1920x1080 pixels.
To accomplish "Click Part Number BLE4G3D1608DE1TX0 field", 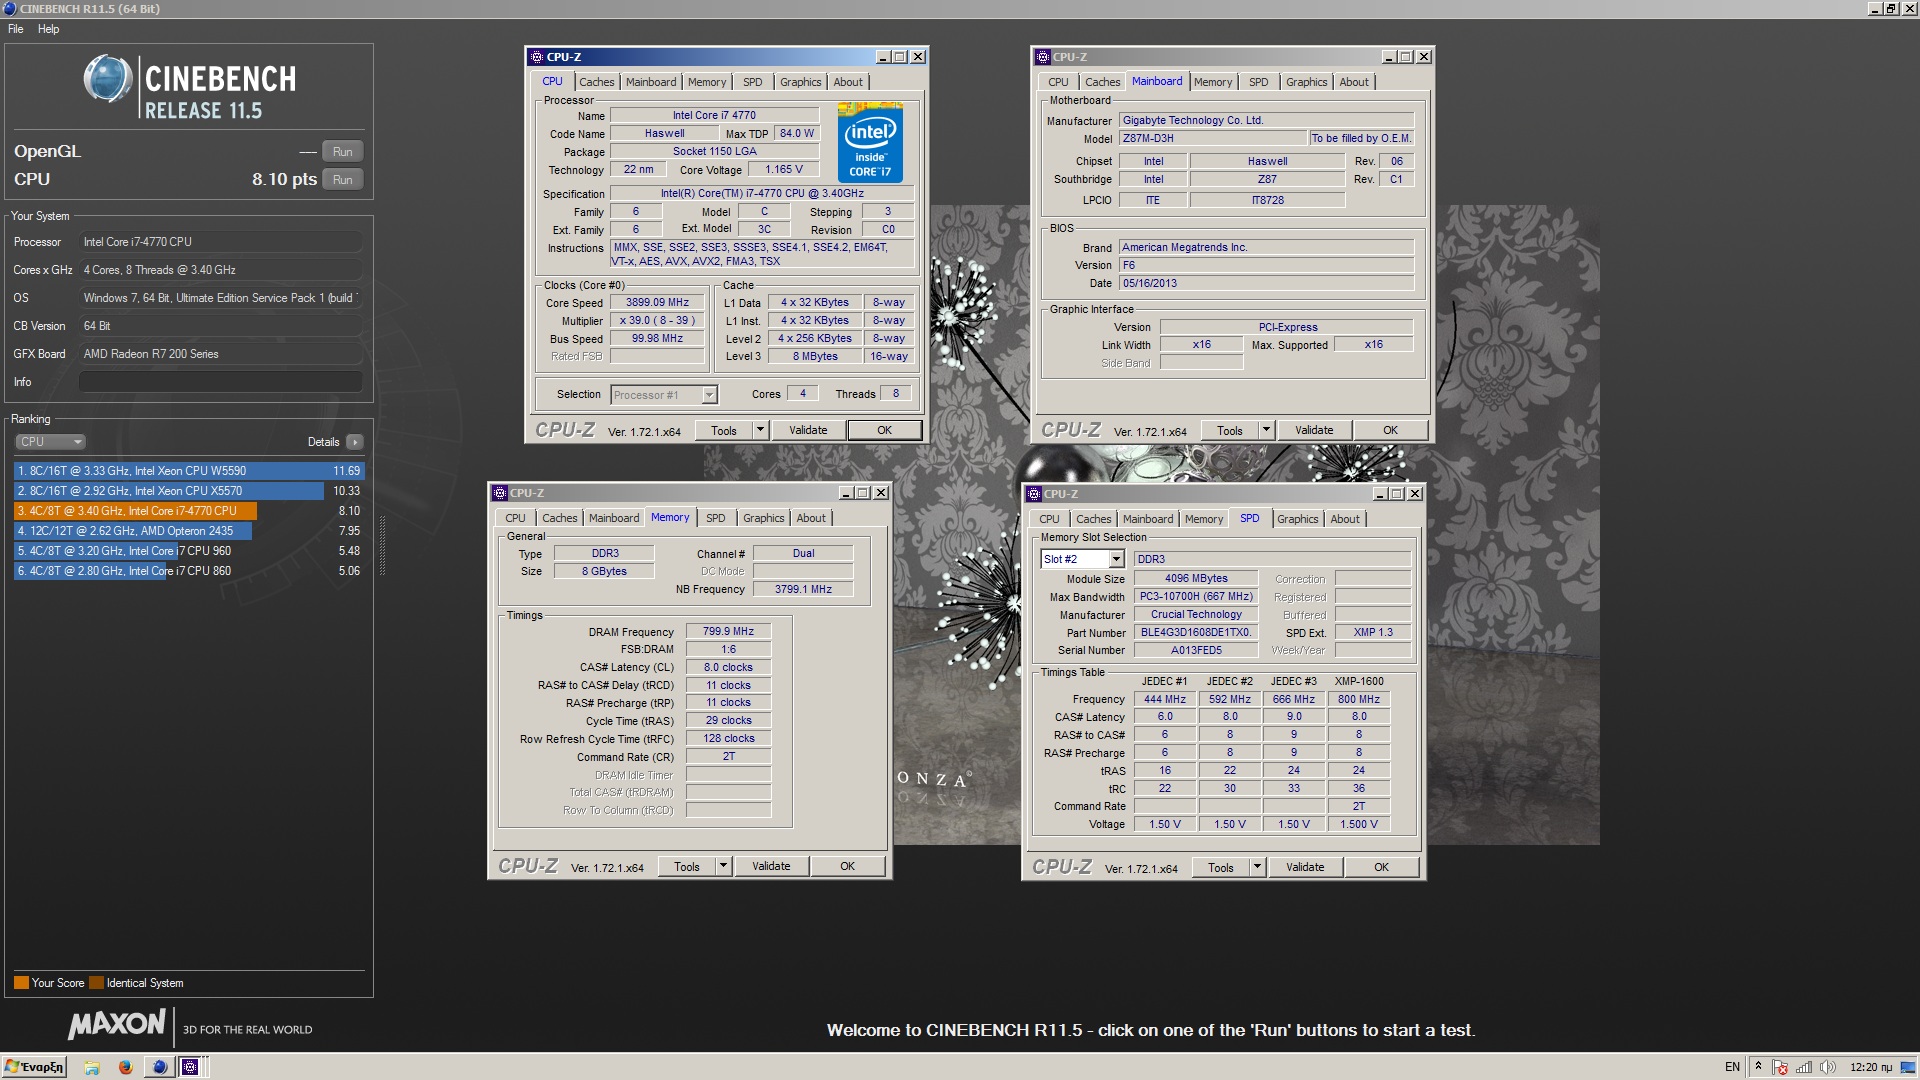I will click(x=1196, y=633).
